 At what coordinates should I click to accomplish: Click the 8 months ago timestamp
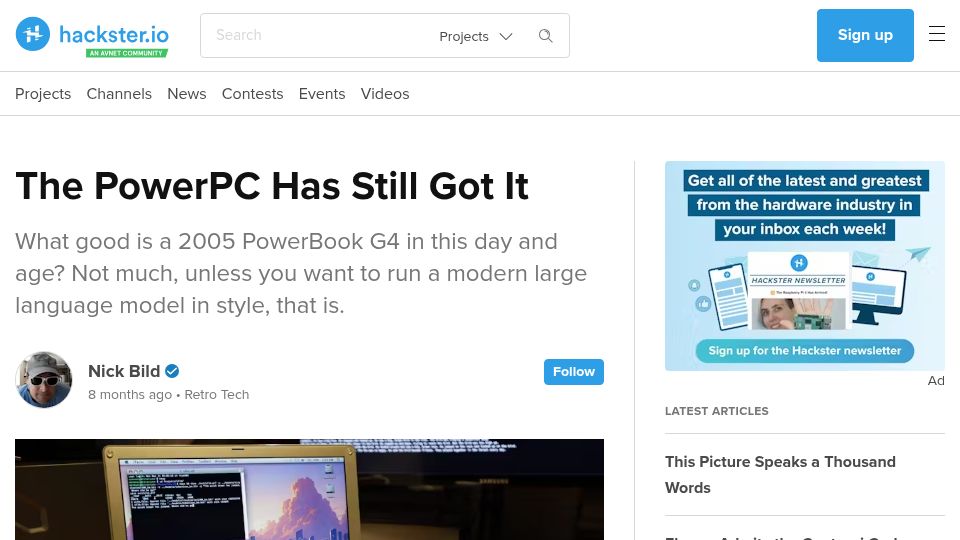[x=130, y=395]
